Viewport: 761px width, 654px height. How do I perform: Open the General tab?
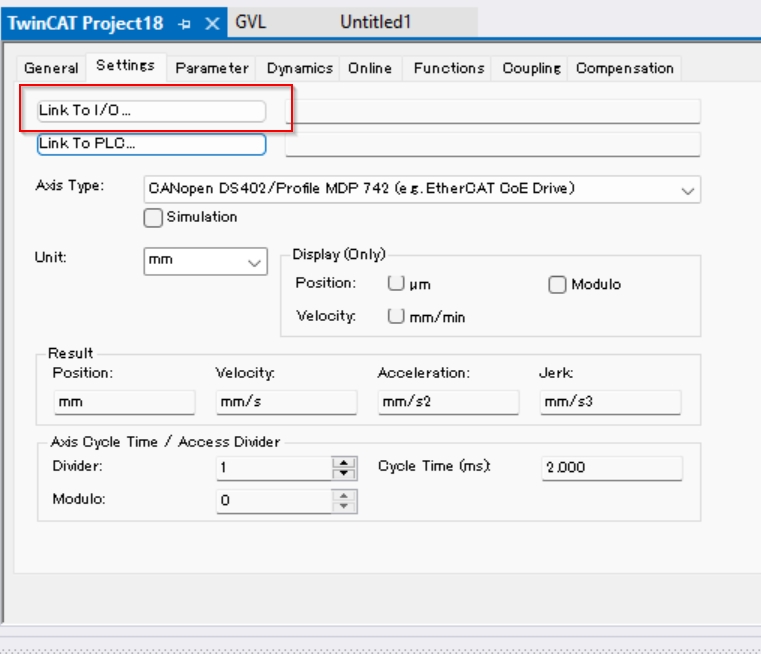pos(51,68)
